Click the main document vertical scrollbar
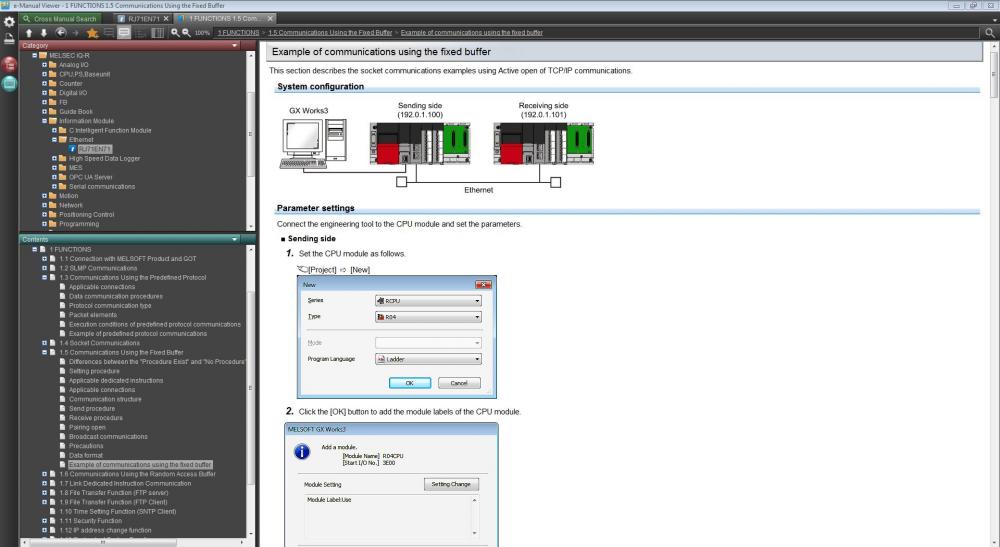This screenshot has width=1000, height=547. tap(994, 75)
